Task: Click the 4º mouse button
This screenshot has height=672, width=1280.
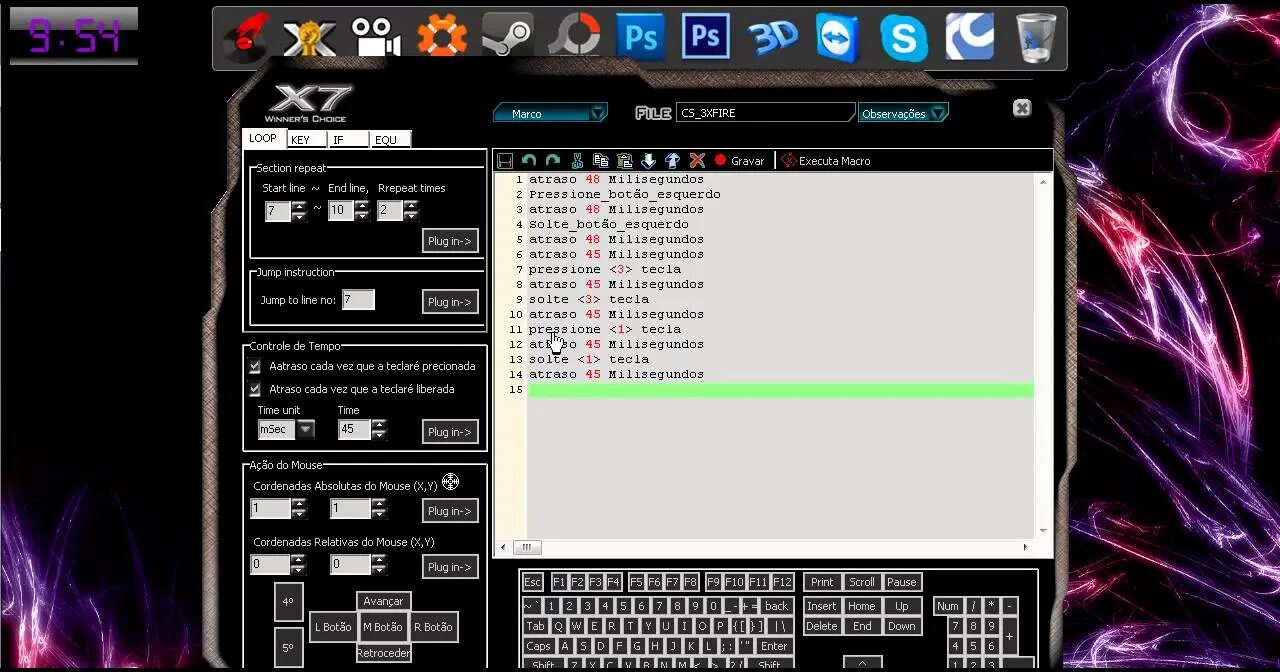Action: 288,602
